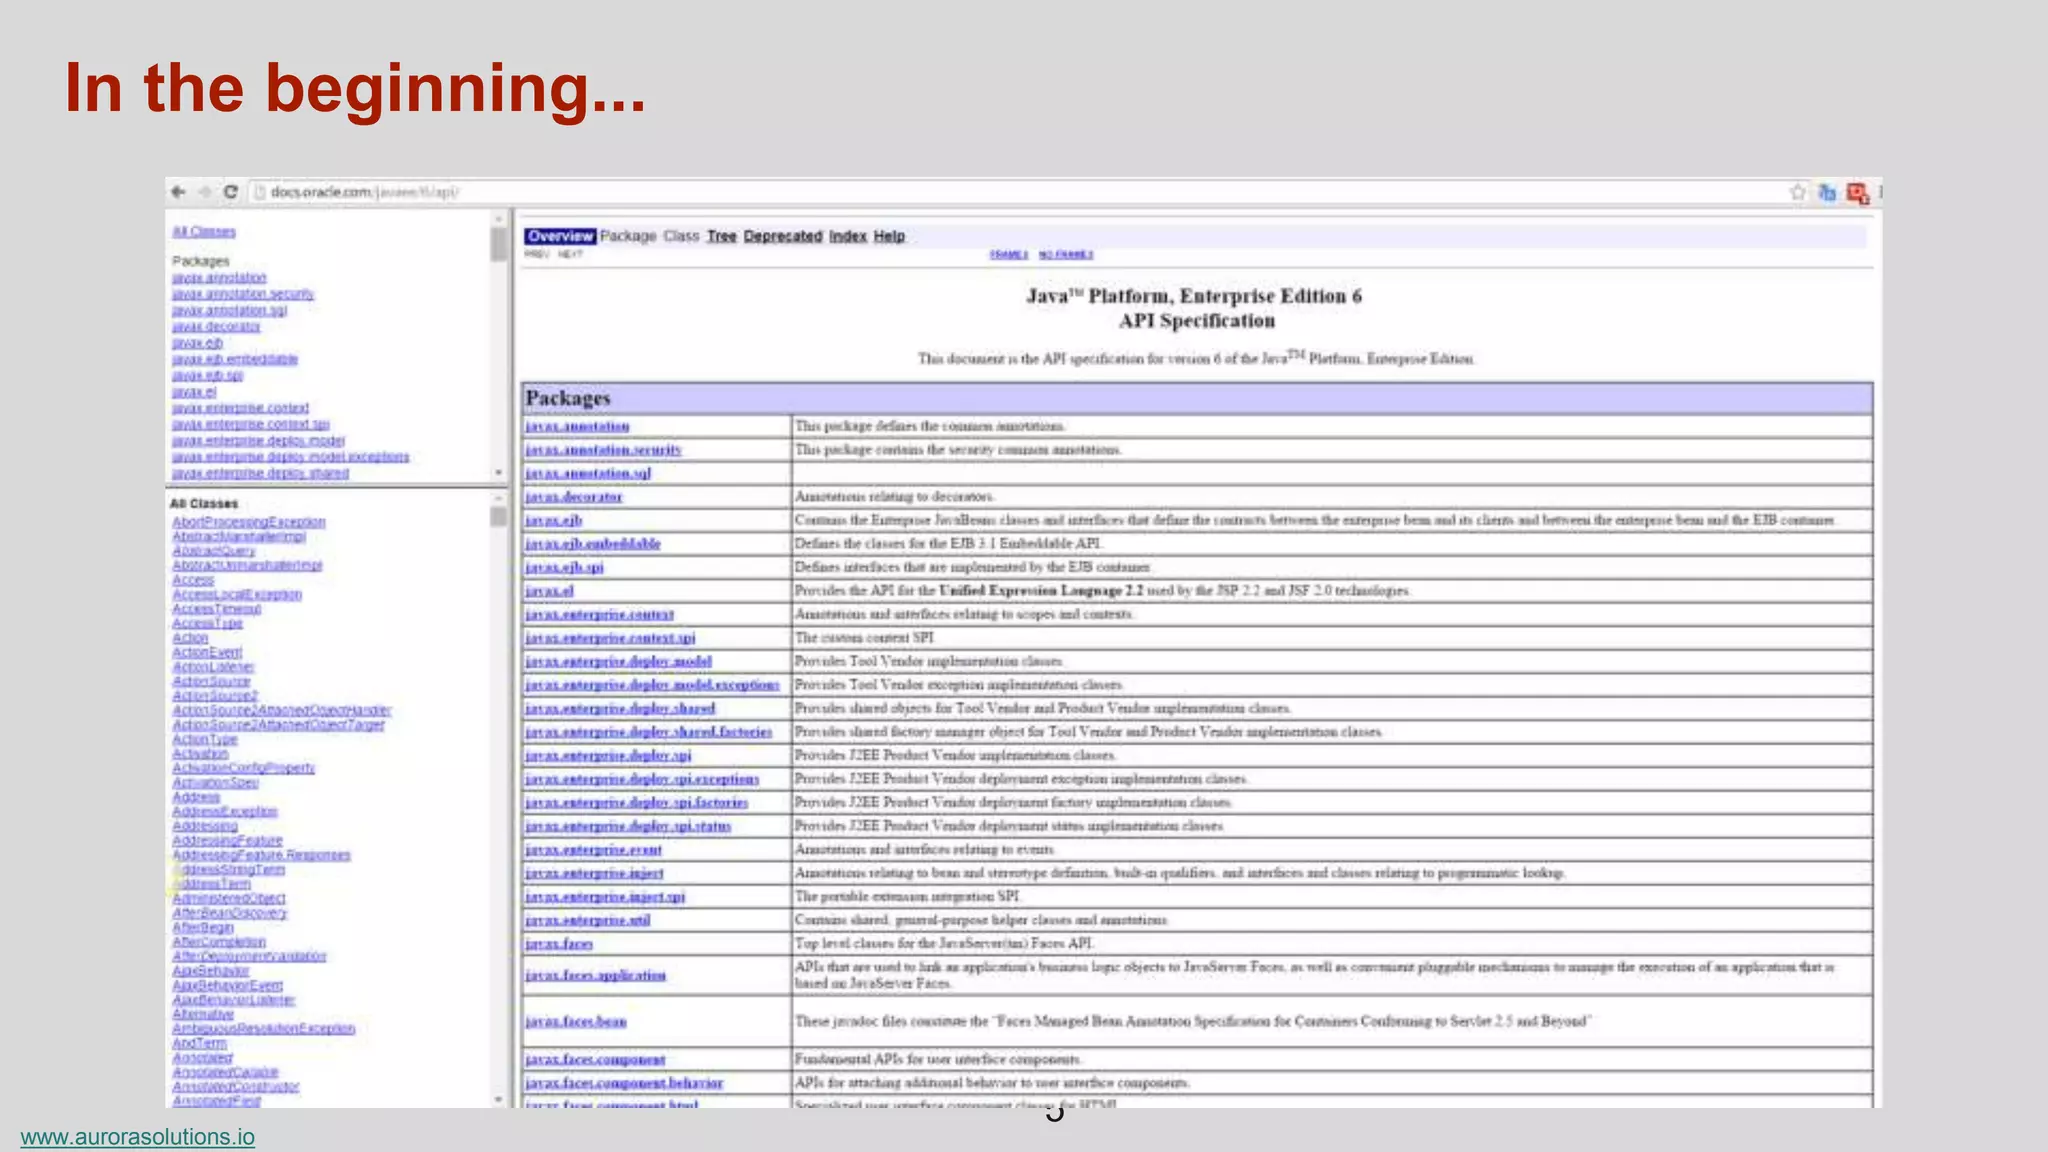Open the ActionSource2AttachedObjectHandler class link
The width and height of the screenshot is (2048, 1152).
(x=282, y=710)
